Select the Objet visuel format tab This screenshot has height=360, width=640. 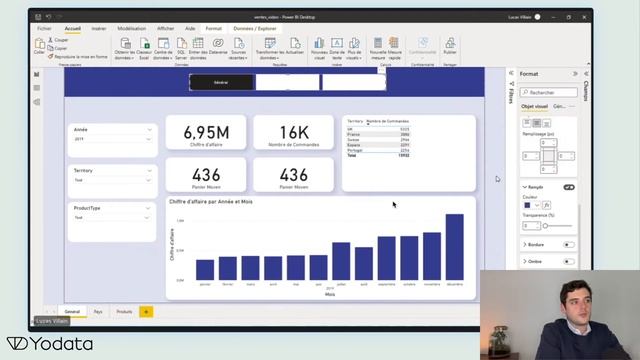coord(534,107)
